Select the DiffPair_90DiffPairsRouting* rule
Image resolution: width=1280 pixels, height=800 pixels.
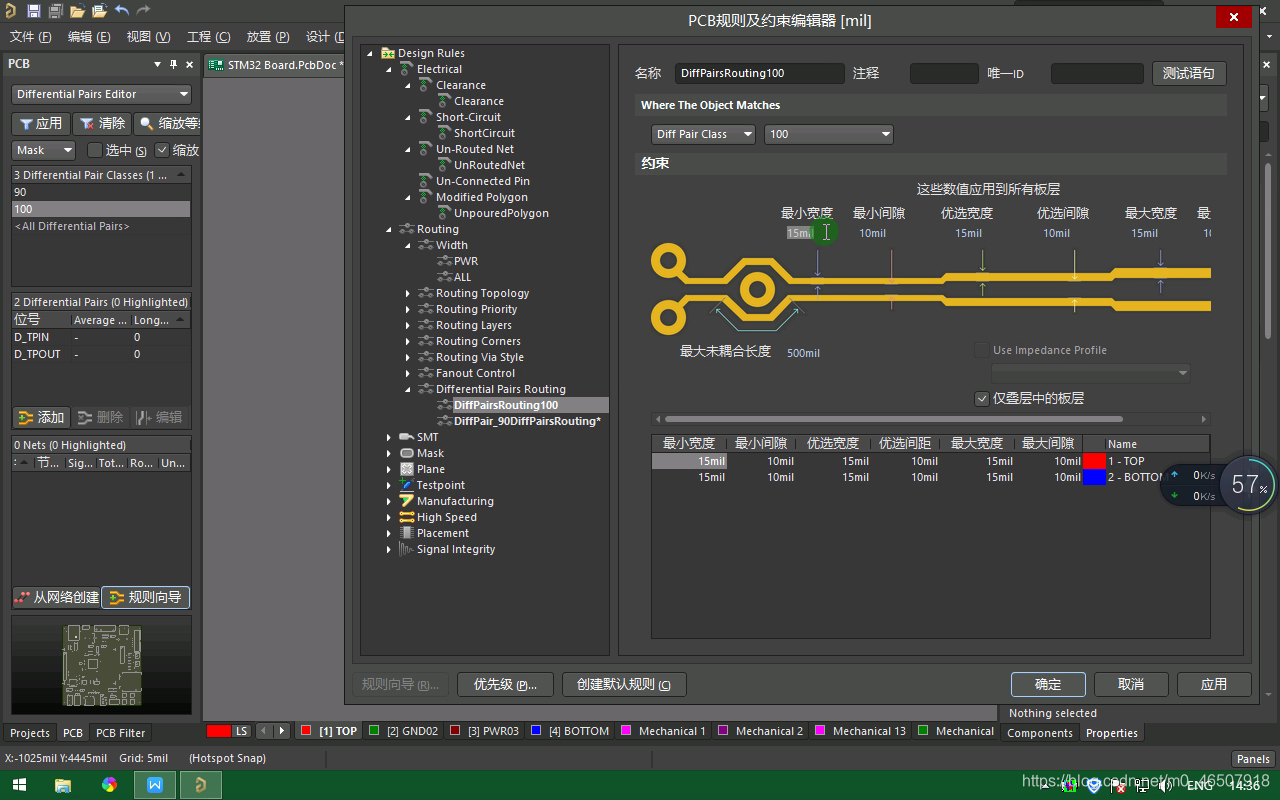pos(527,421)
